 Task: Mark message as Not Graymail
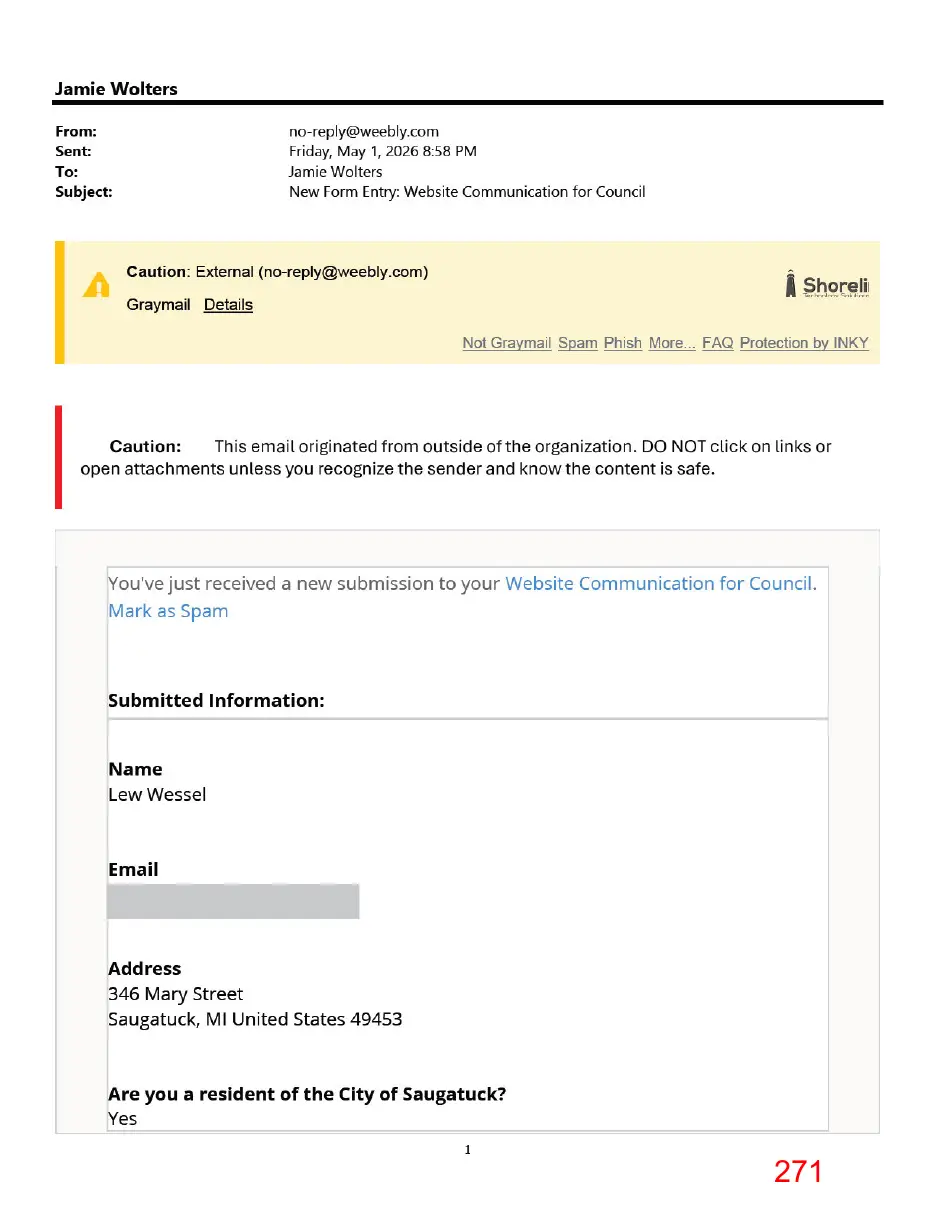pyautogui.click(x=507, y=343)
